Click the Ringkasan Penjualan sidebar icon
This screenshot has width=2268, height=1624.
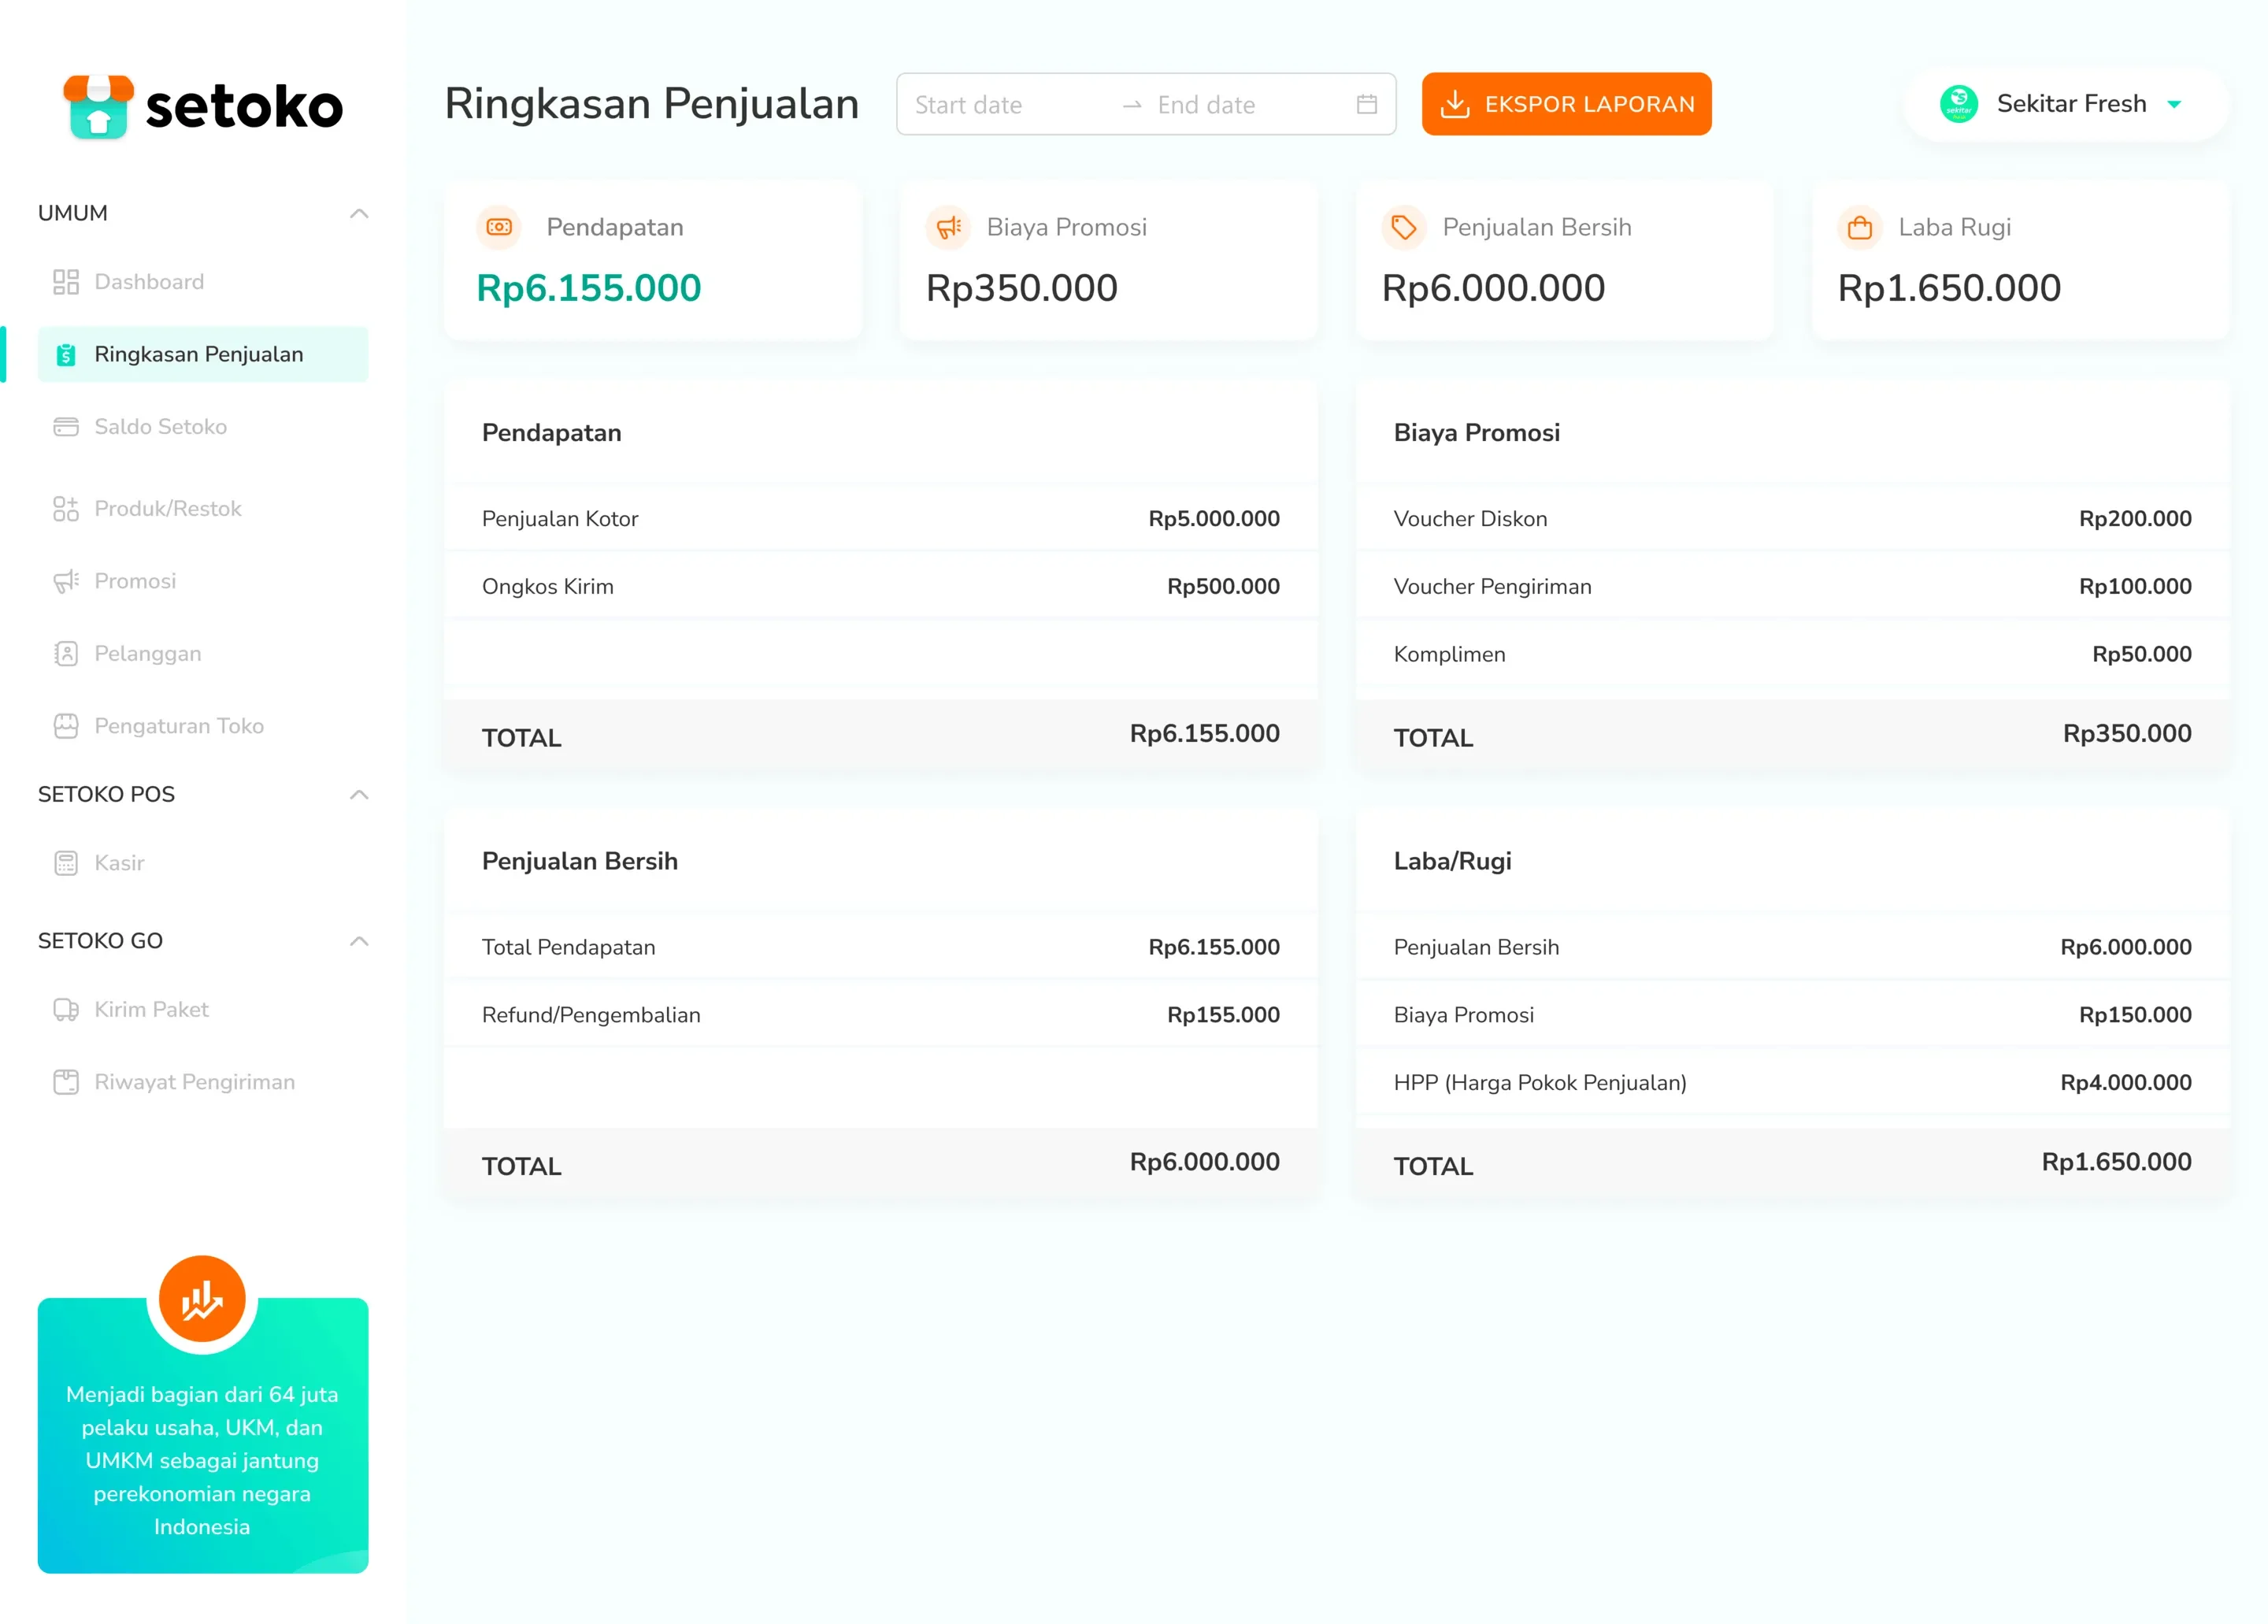coord(66,354)
